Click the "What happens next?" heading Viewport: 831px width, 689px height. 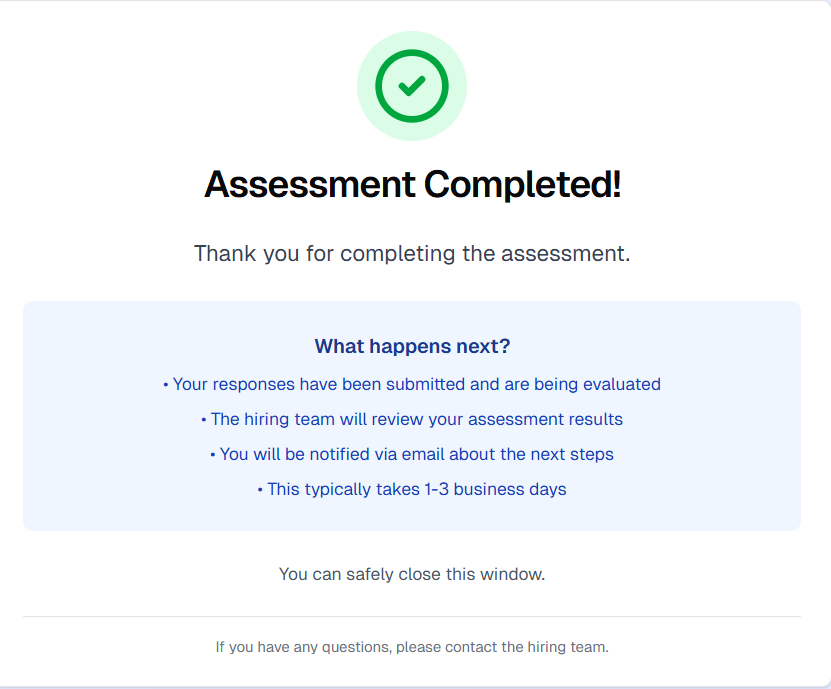click(412, 347)
